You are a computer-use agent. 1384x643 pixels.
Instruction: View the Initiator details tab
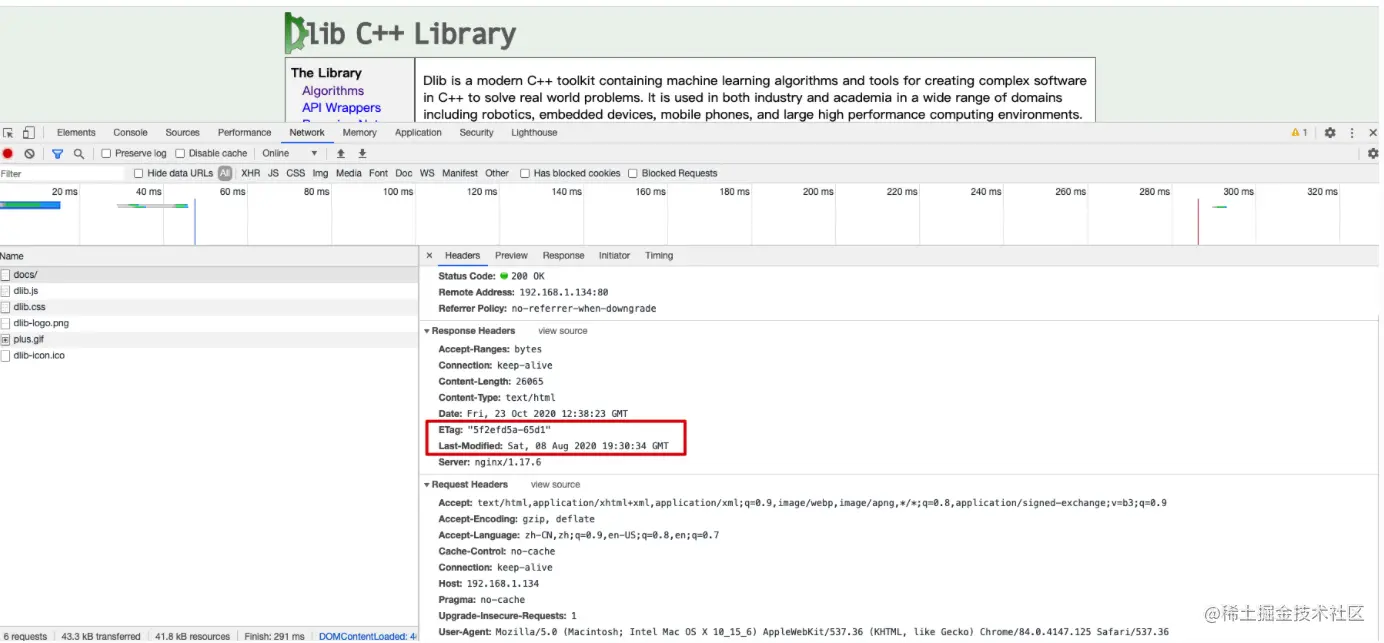(x=614, y=256)
